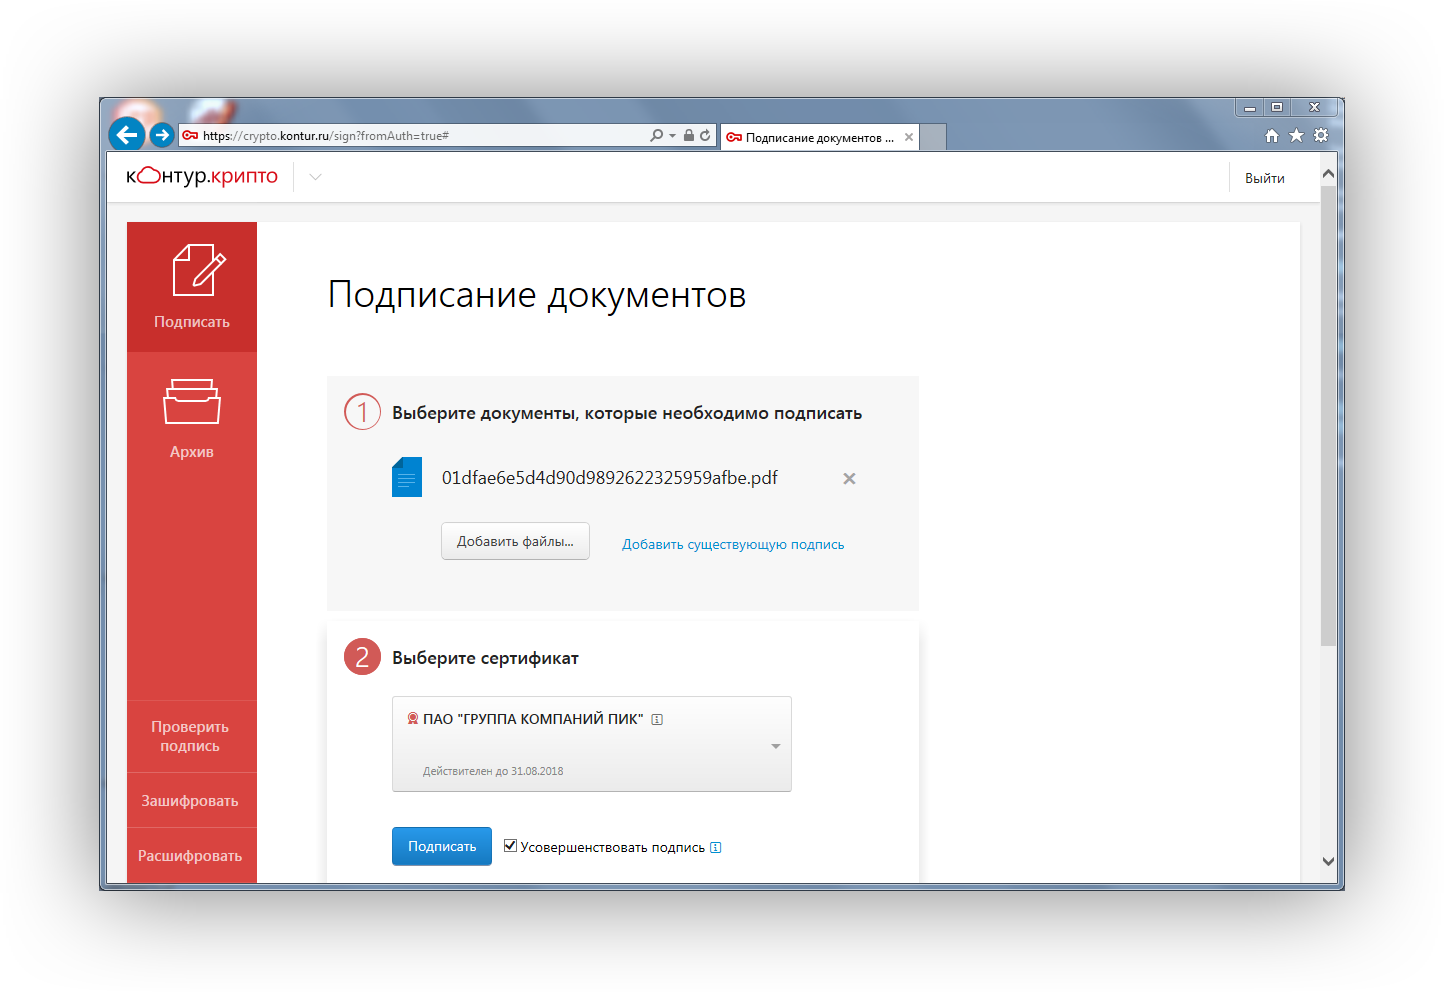This screenshot has height=992, width=1444.
Task: Click the Добавить файлы... button
Action: coord(515,541)
